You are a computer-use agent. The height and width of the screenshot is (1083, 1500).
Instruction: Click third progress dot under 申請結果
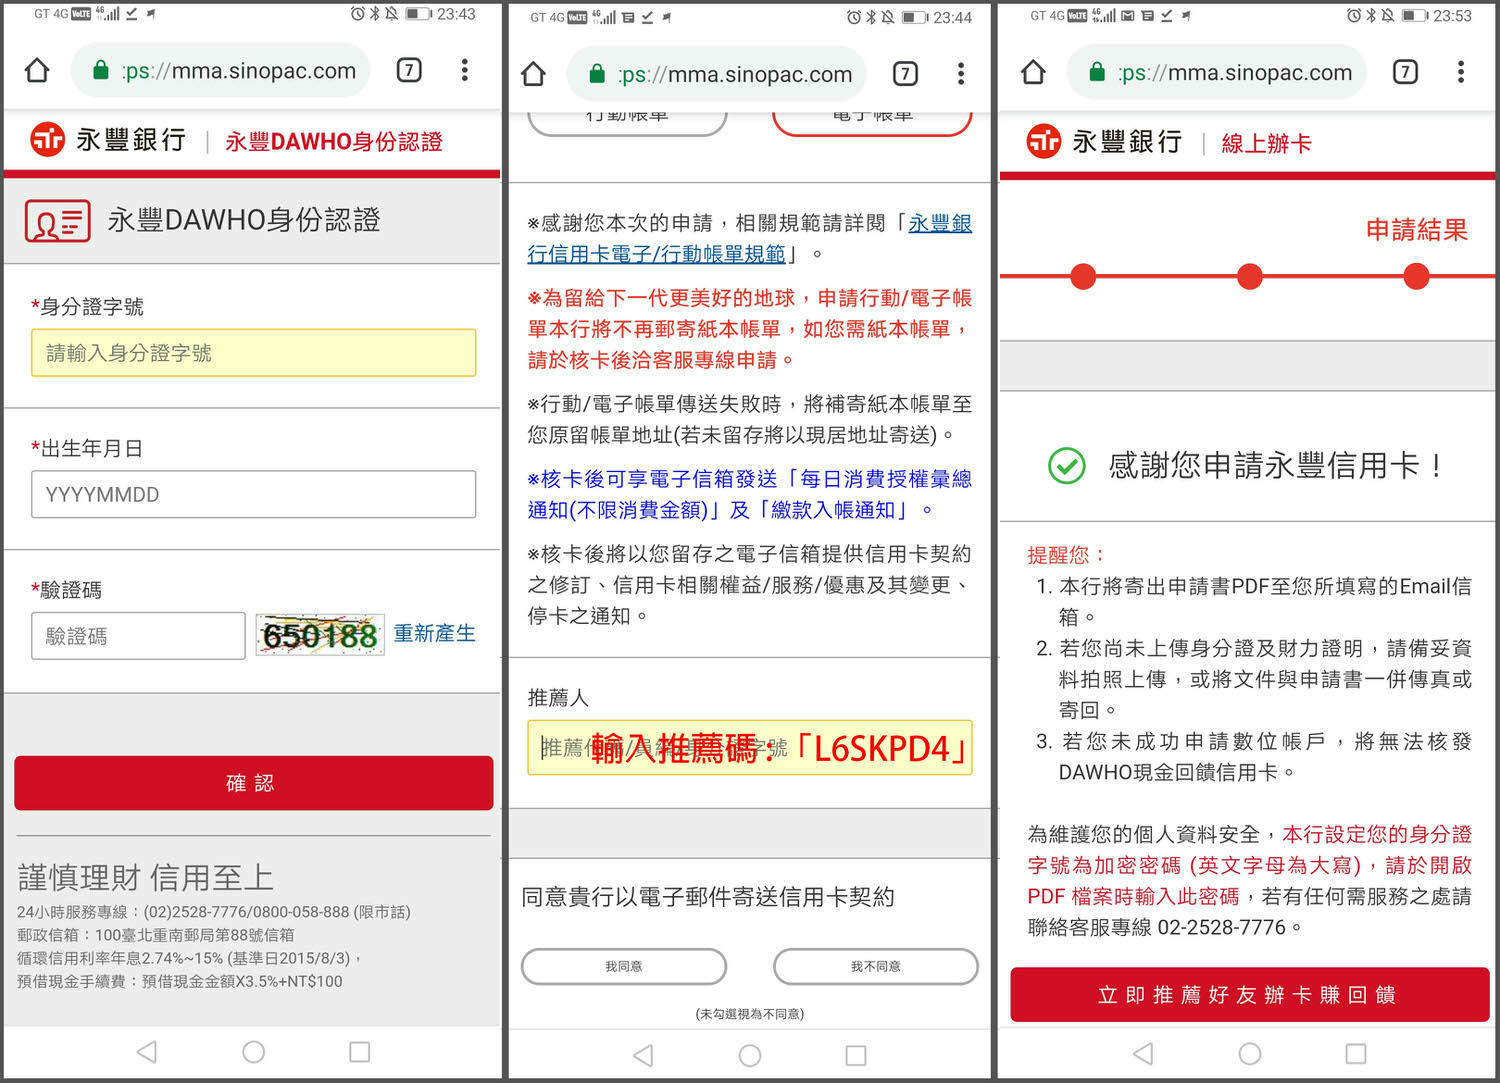tap(1416, 277)
